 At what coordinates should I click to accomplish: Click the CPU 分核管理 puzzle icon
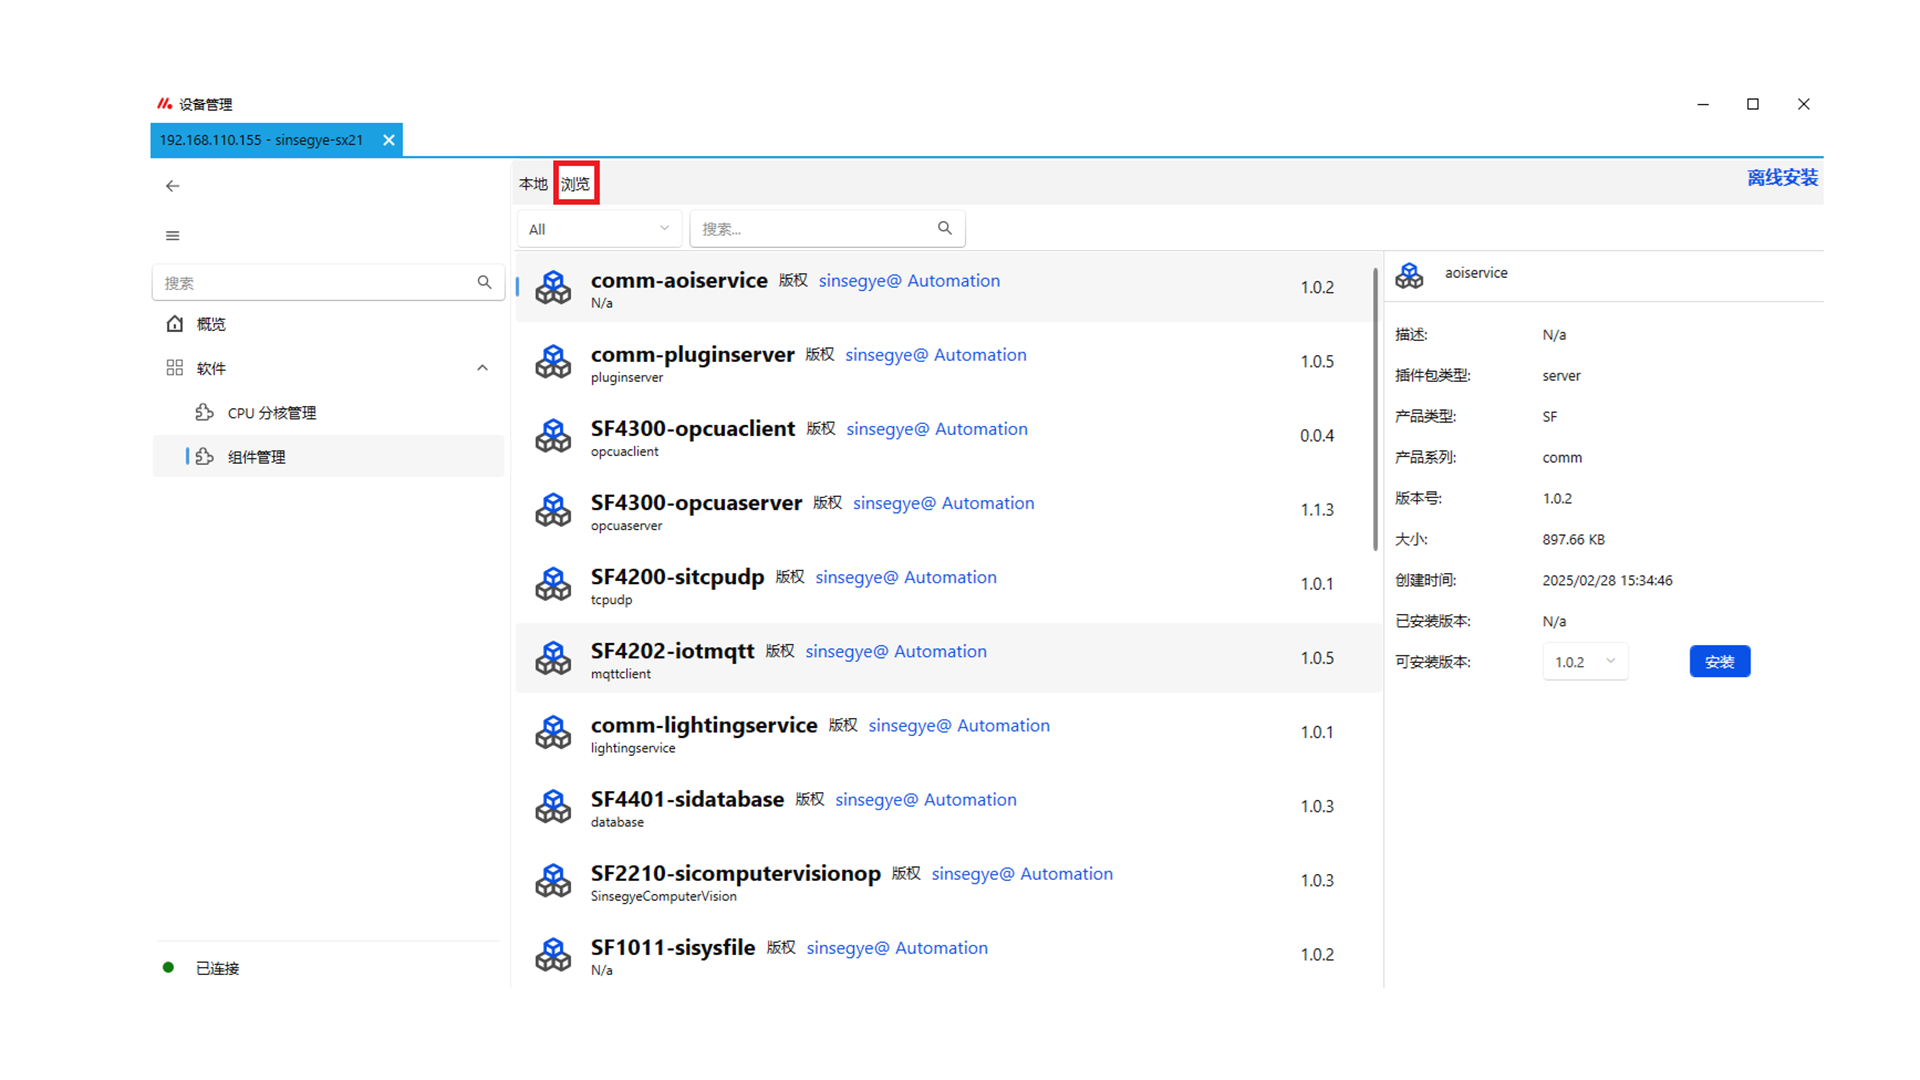pos(205,413)
